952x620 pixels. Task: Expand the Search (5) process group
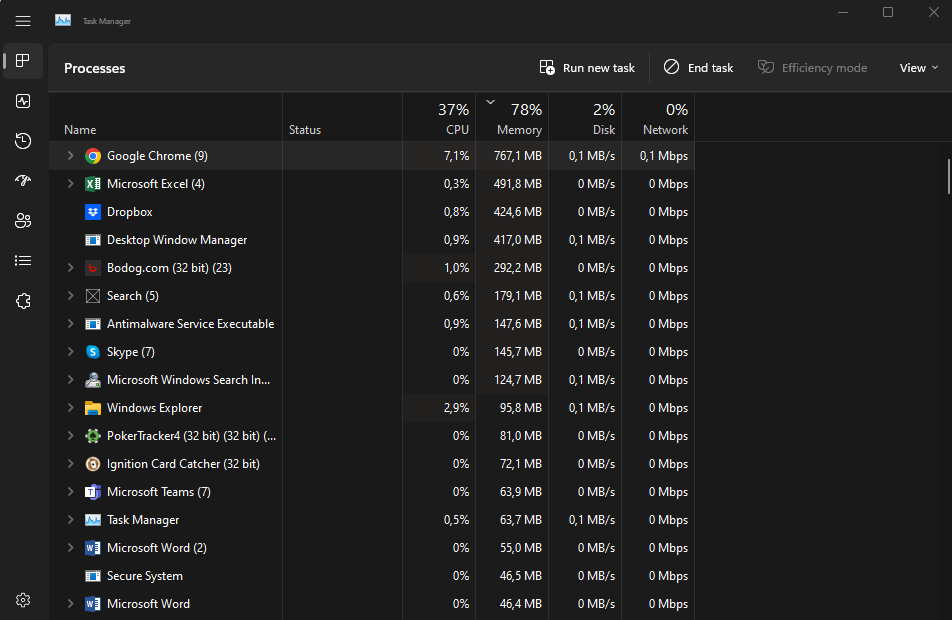[x=70, y=296]
